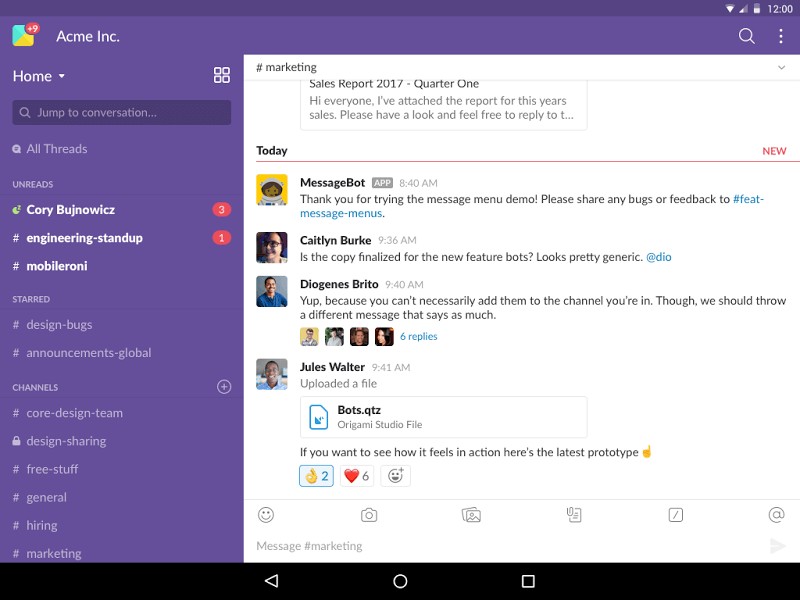Open the emoji picker in the message bar
Viewport: 800px width, 600px height.
[265, 515]
